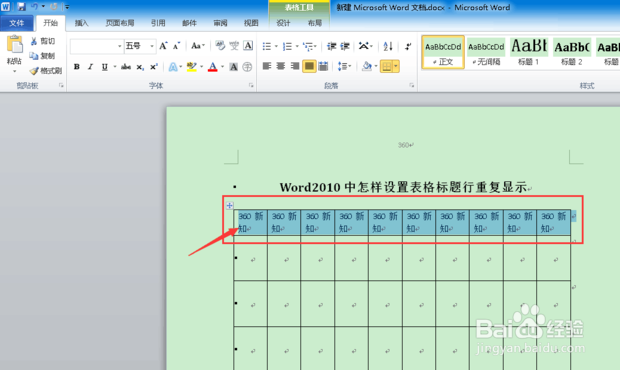The height and width of the screenshot is (370, 620).
Task: Switch to the 插入 (Insert) tab
Action: coord(81,23)
